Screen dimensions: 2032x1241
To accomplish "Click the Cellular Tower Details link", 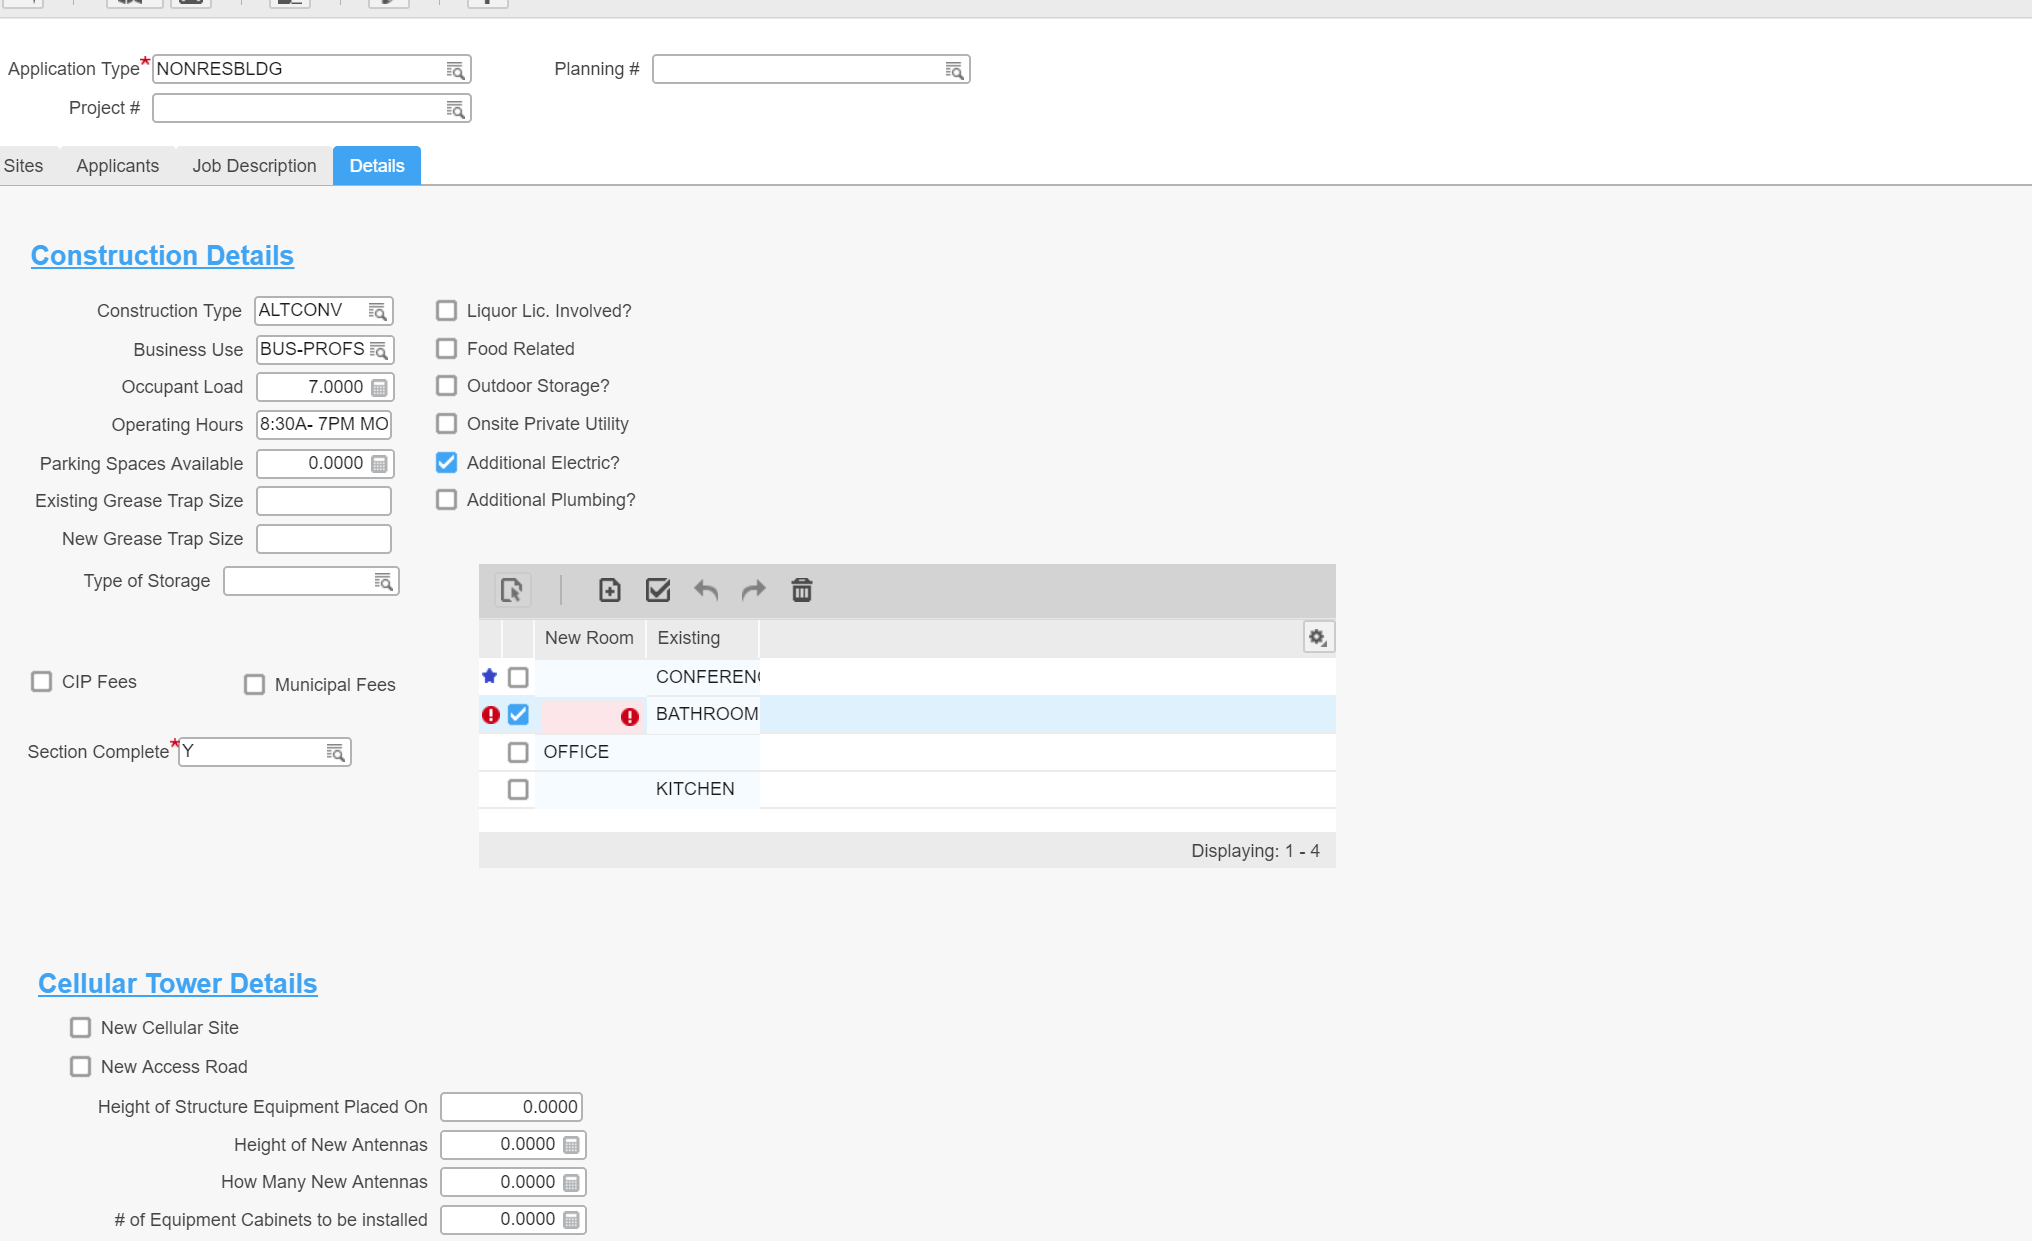I will pos(177,984).
